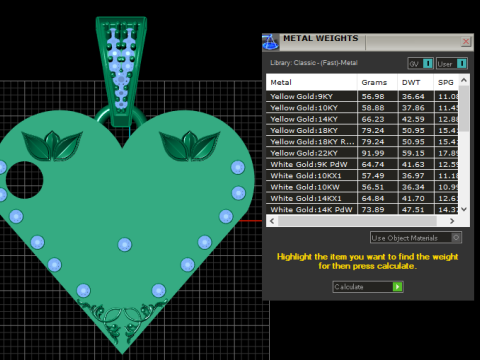Click the 36.64 DWT value
480x360 pixels.
click(x=413, y=96)
